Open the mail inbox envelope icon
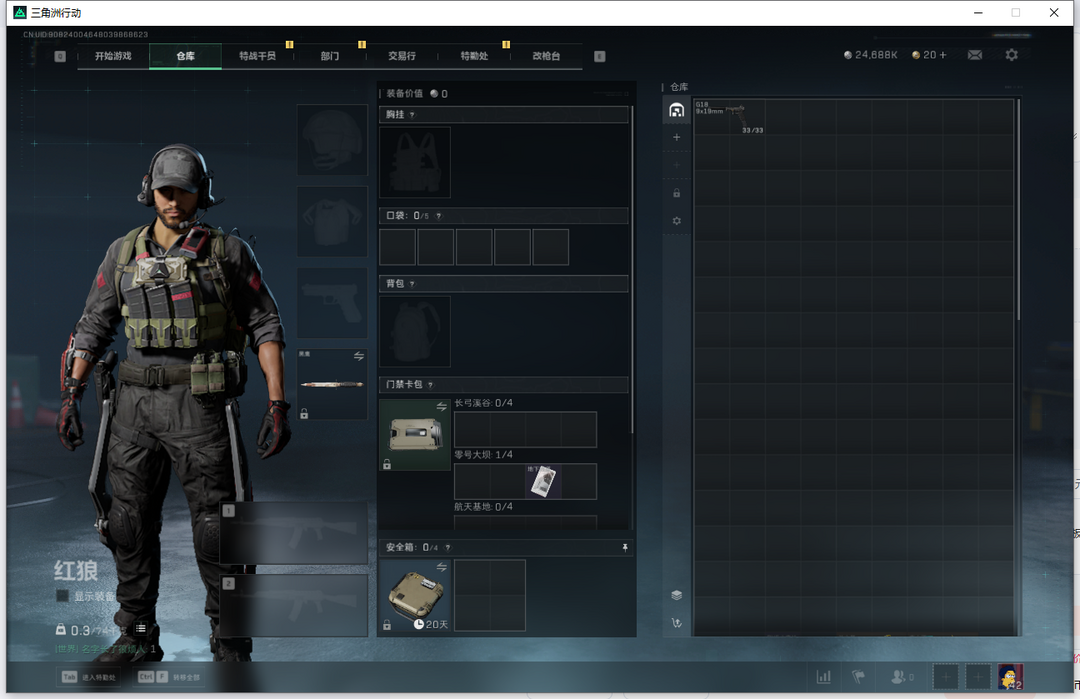Screen dimensions: 1080x699 [974, 55]
